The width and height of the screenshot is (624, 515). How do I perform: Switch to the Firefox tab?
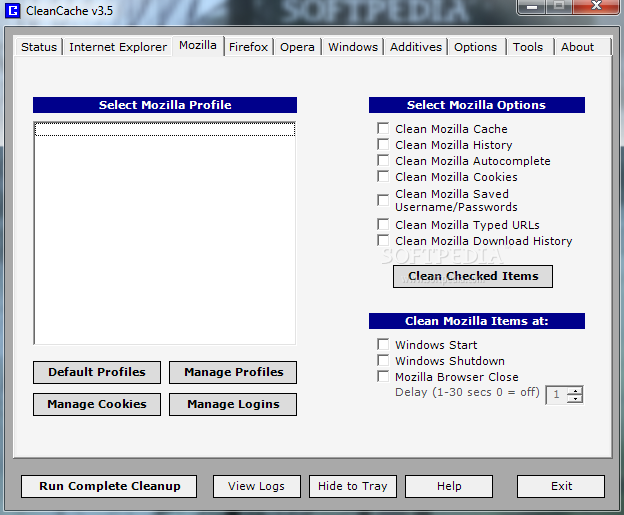[x=248, y=47]
